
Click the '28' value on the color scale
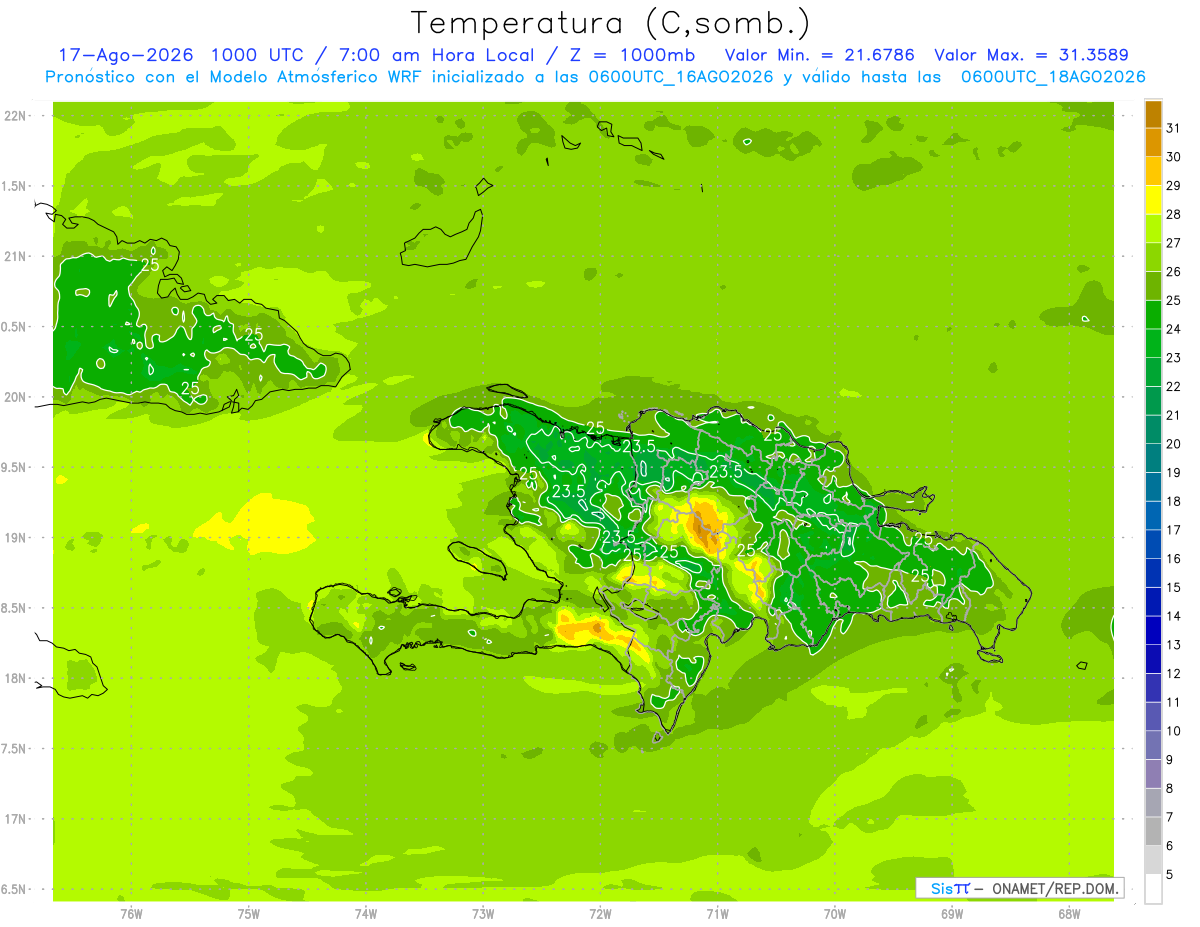1174,214
